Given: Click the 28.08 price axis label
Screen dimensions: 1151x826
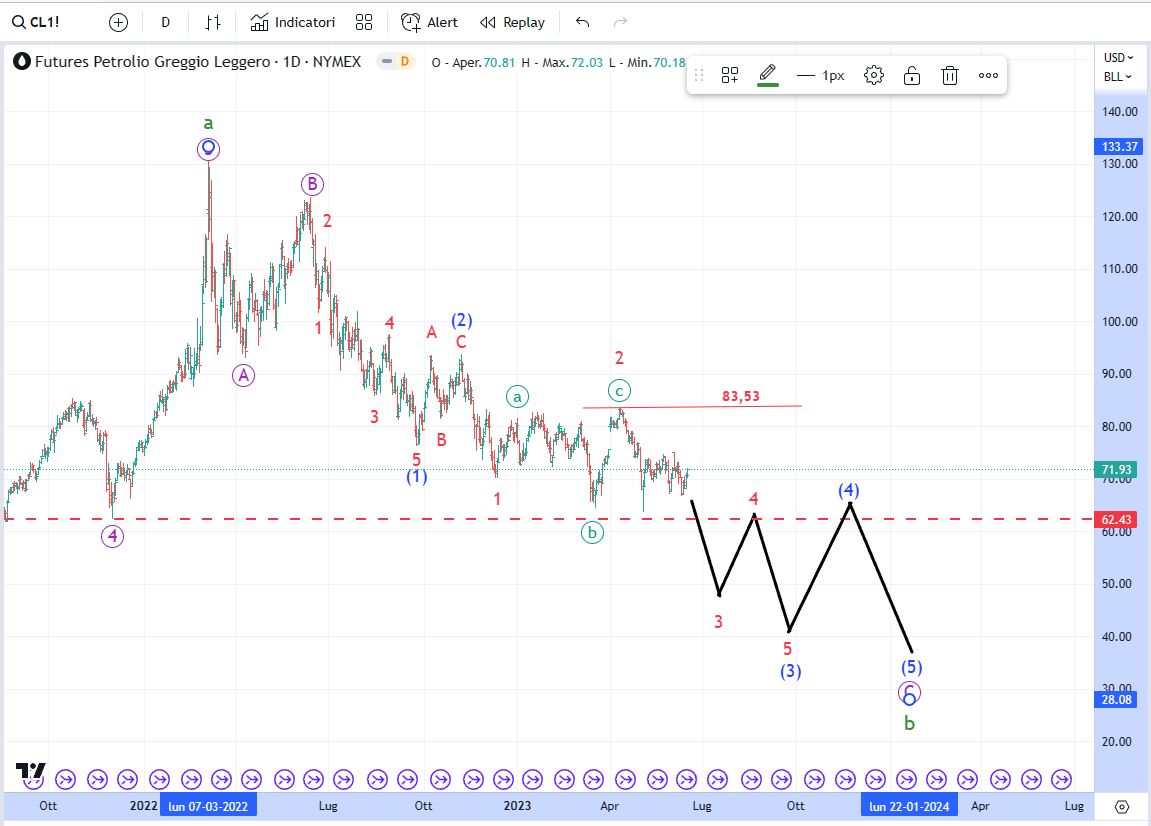Looking at the screenshot, I should pyautogui.click(x=1116, y=700).
